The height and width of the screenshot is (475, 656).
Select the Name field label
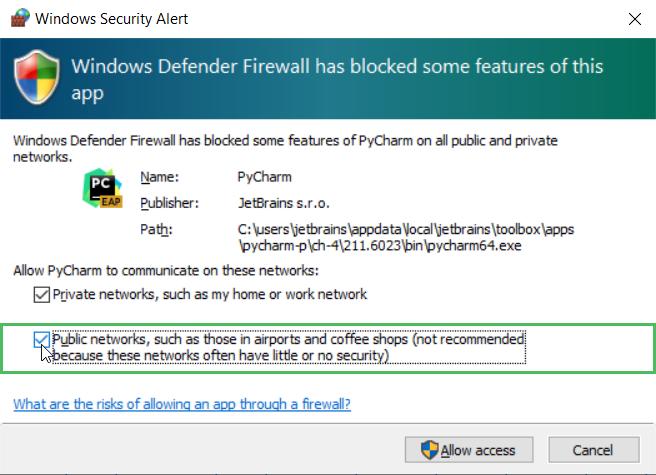pyautogui.click(x=158, y=177)
